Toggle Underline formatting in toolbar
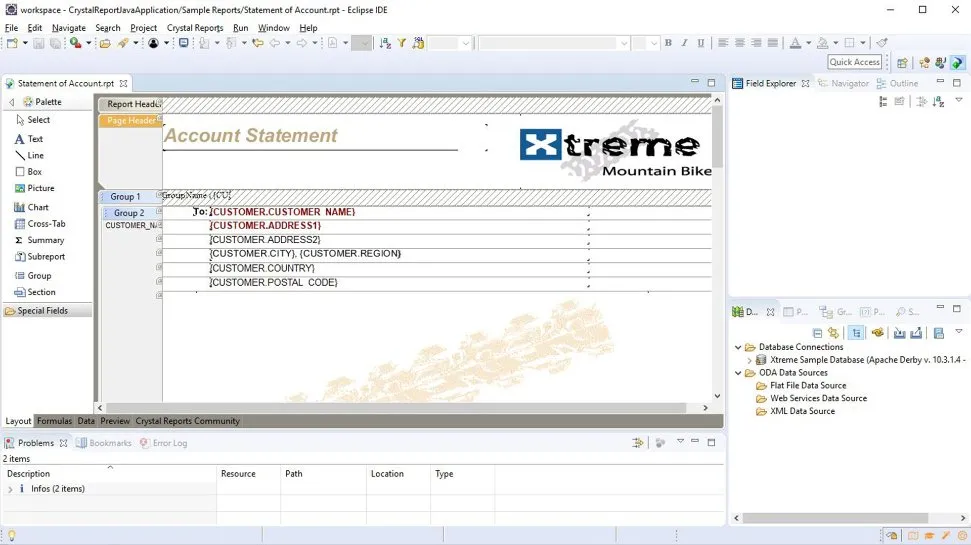Image resolution: width=971 pixels, height=545 pixels. 700,43
